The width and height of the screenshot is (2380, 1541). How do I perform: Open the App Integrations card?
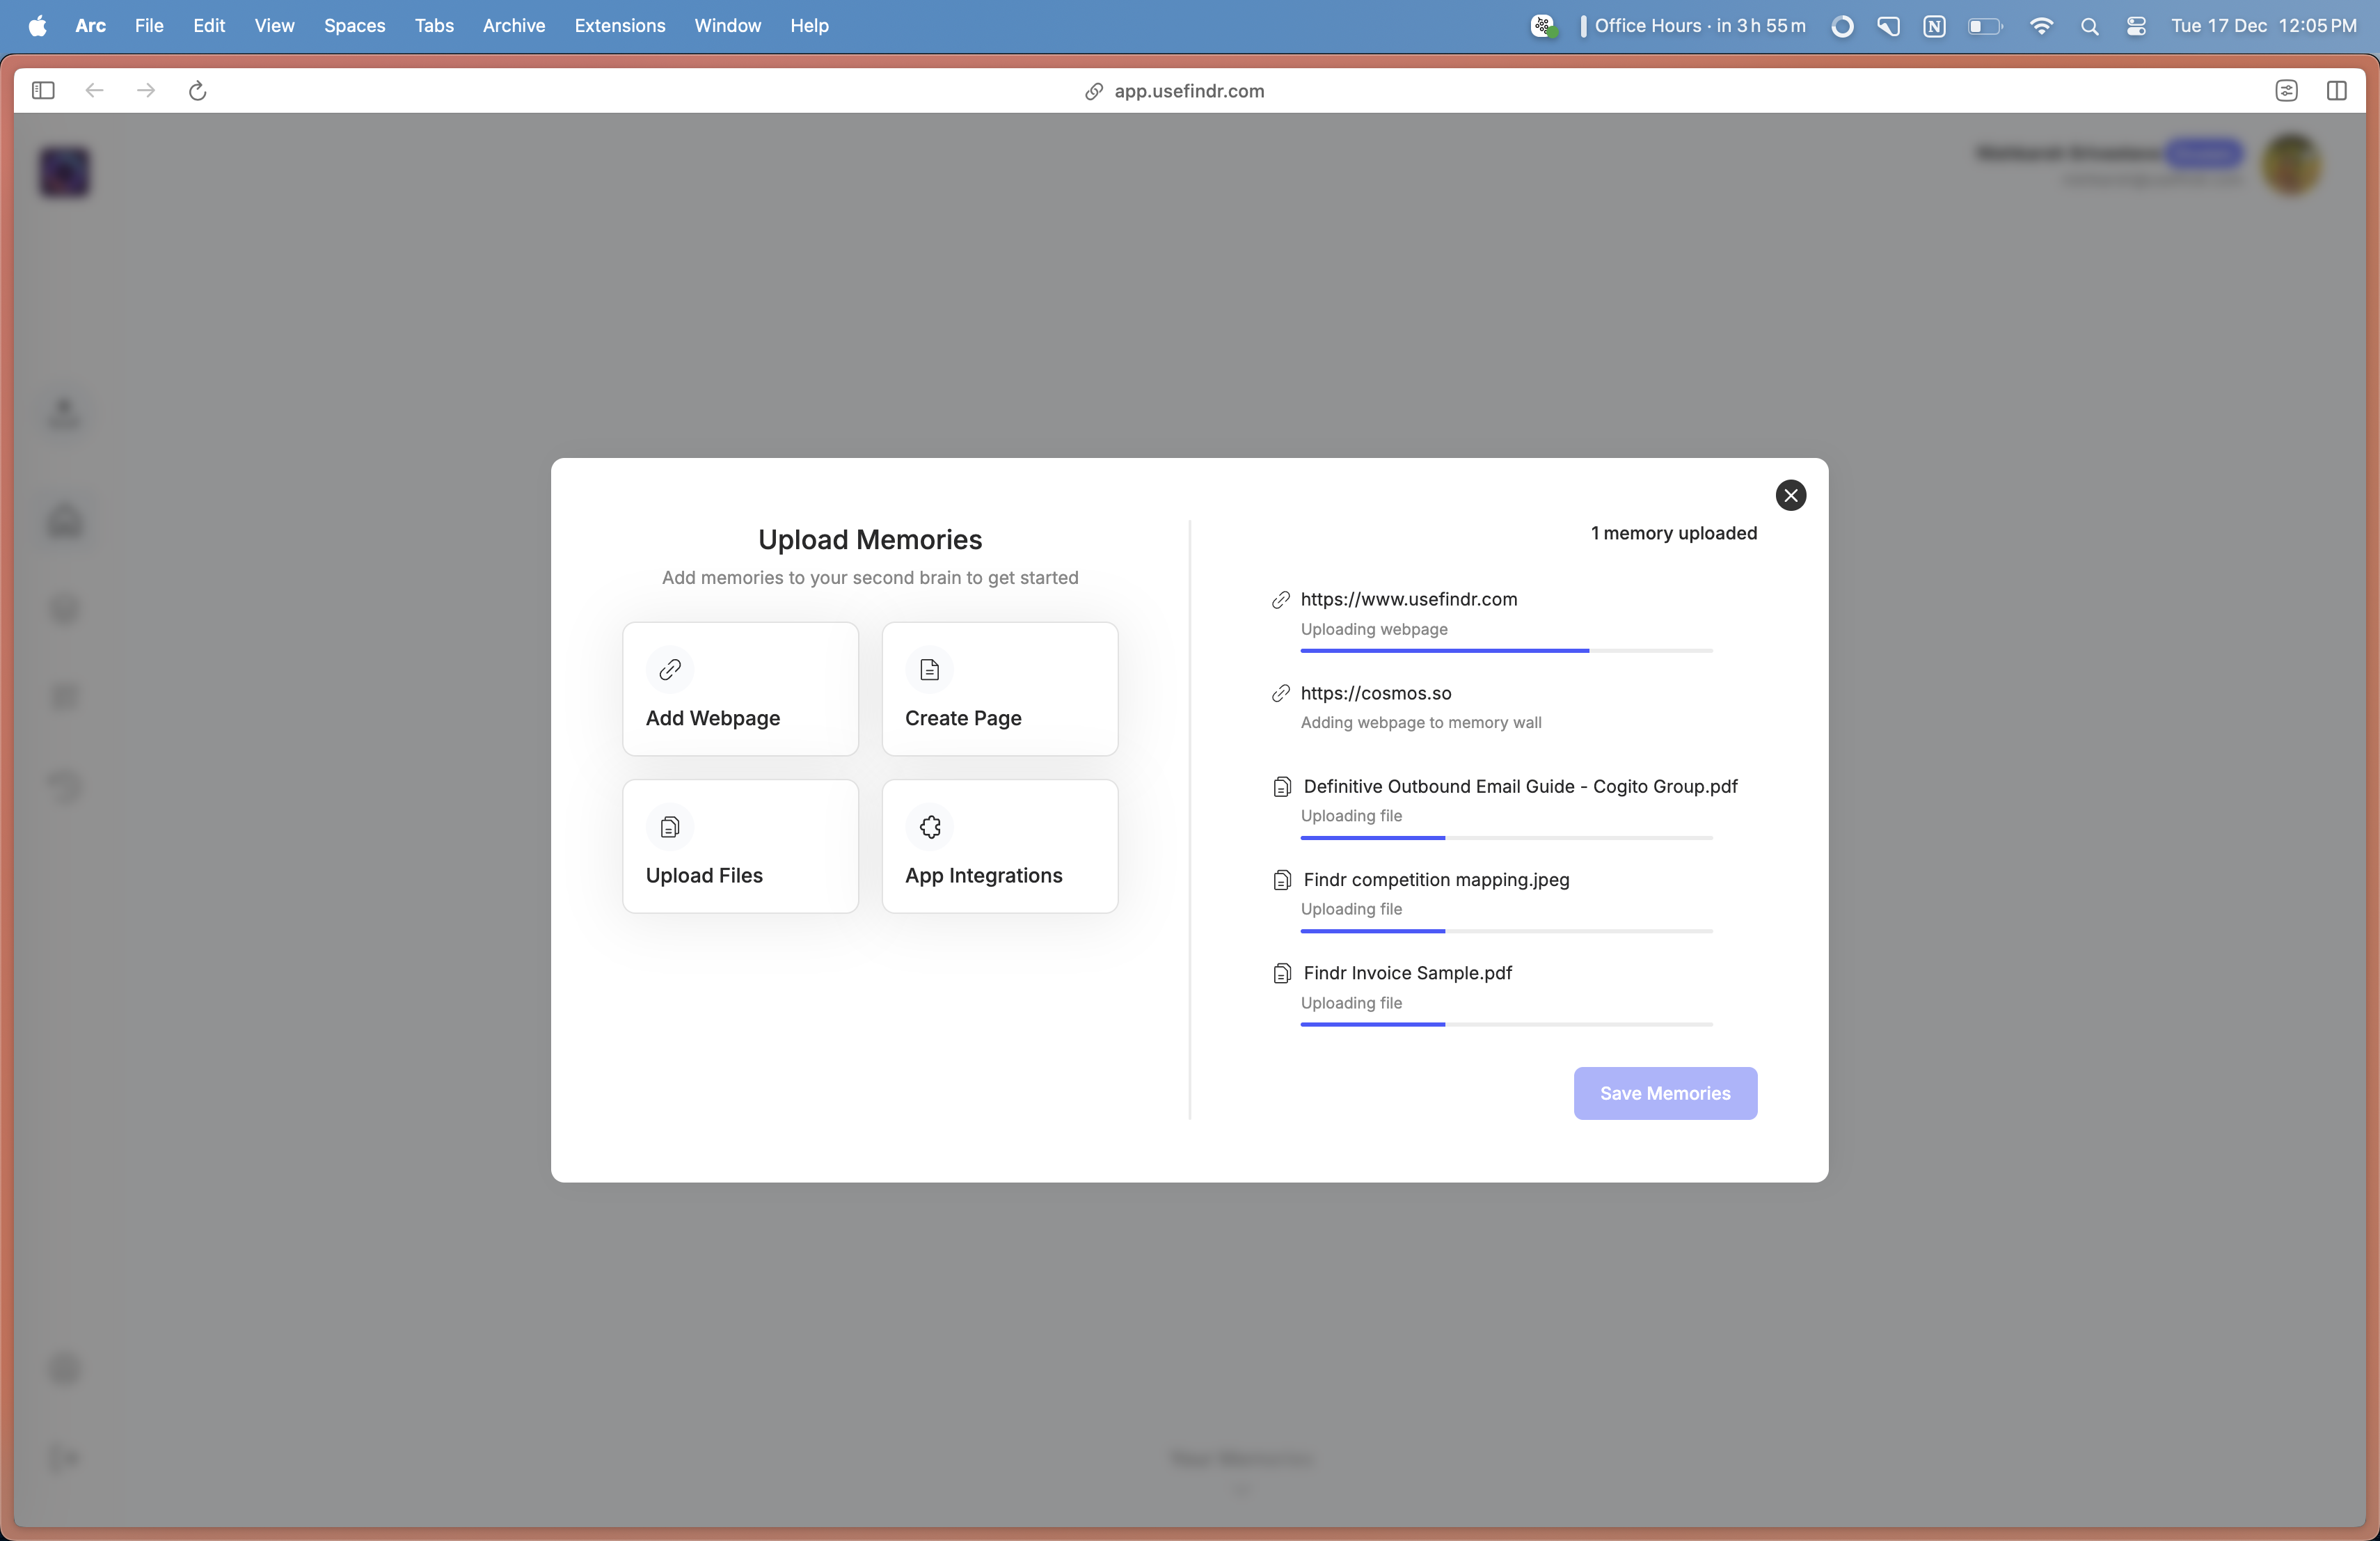1000,846
